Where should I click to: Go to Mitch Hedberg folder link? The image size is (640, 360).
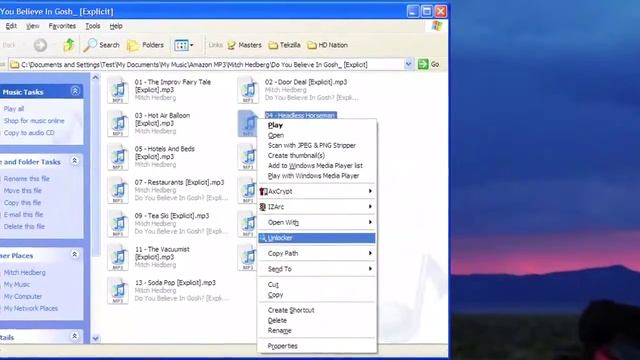(x=24, y=272)
